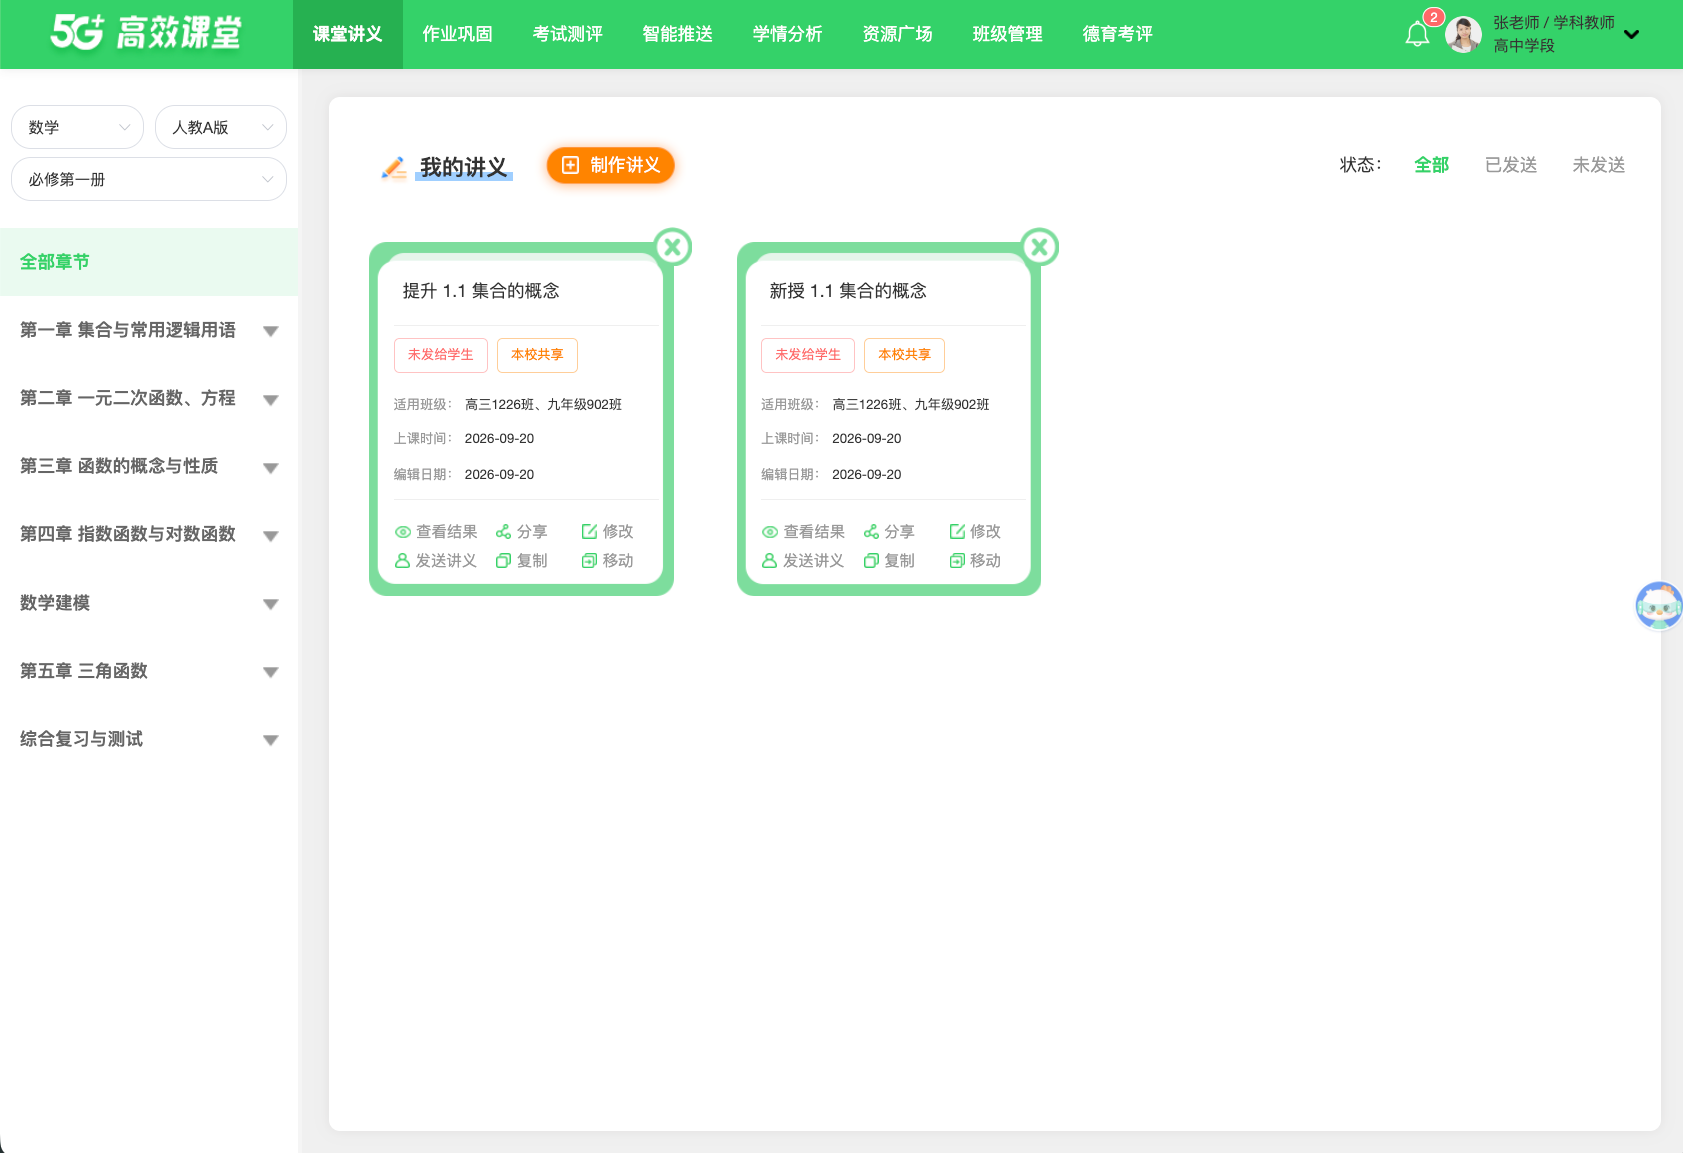Modify (修改) the 提升 1.1 handout
Image resolution: width=1683 pixels, height=1153 pixels.
pos(608,532)
